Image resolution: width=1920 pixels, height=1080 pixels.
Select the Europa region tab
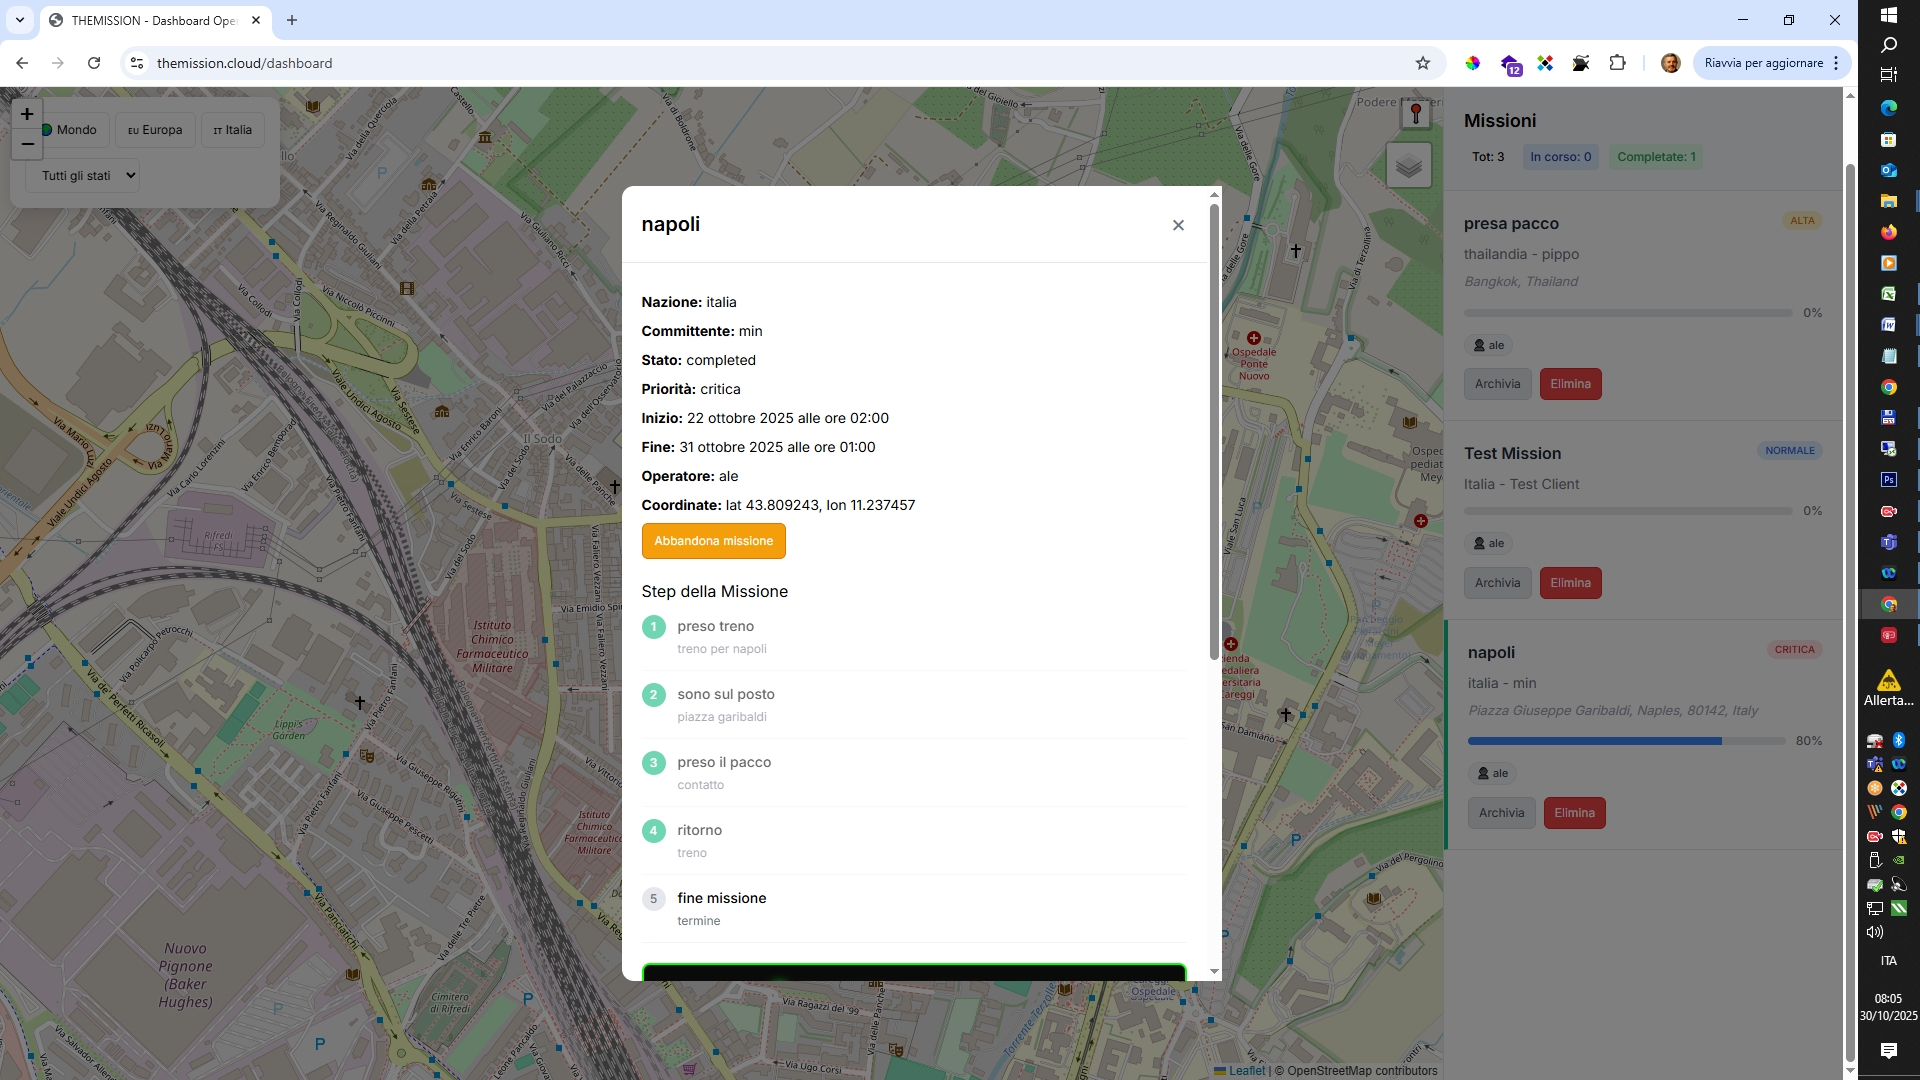(155, 130)
